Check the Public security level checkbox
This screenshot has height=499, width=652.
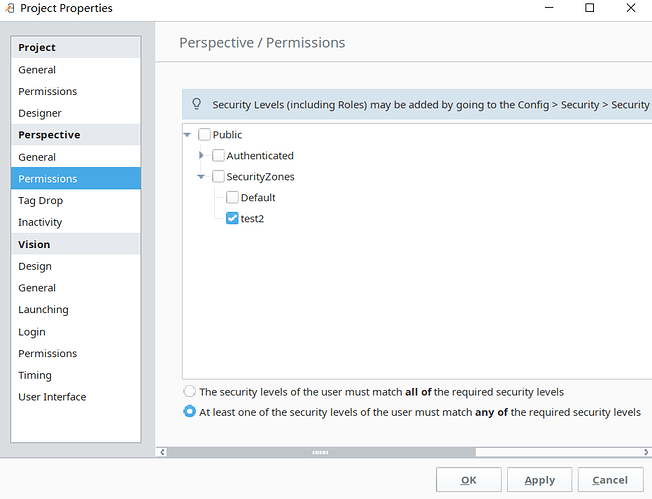coord(205,135)
